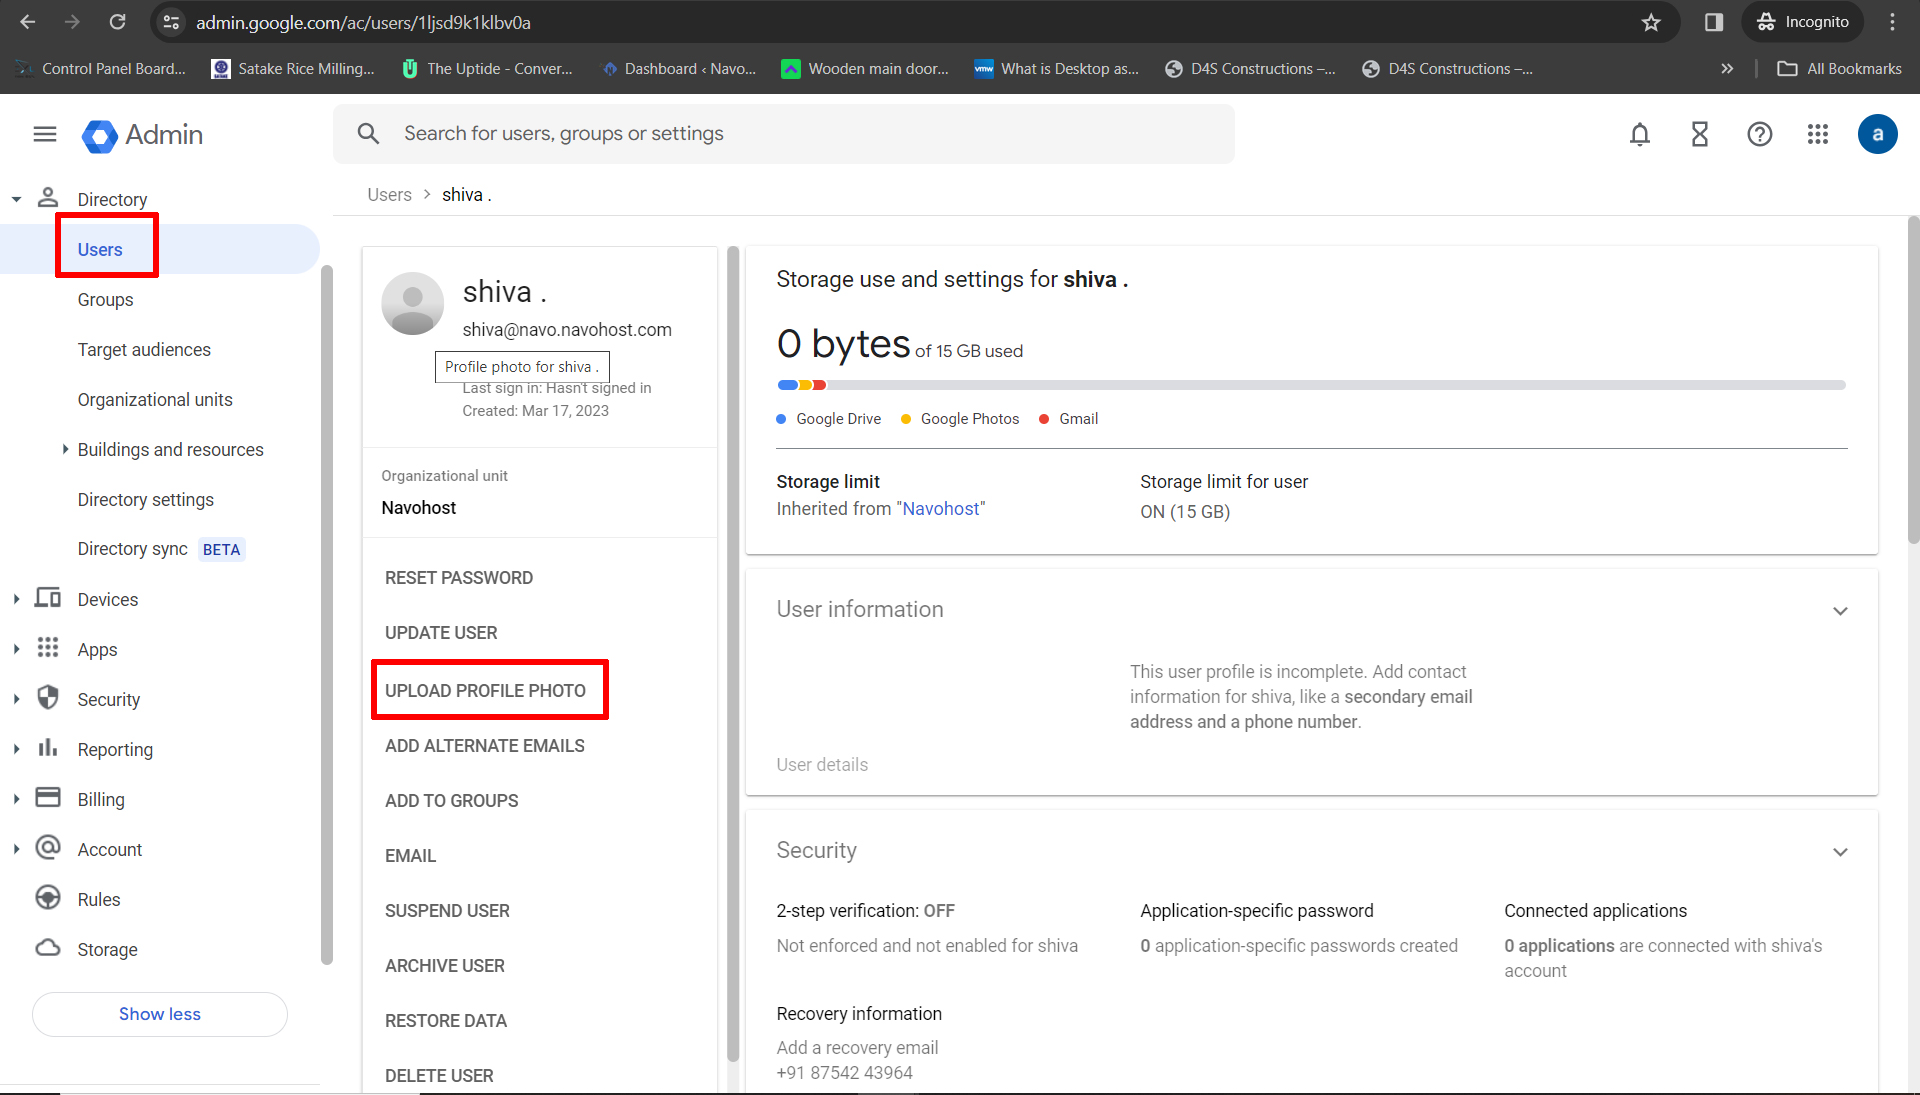Click shiva's profile photo placeholder
The image size is (1920, 1095).
click(x=412, y=303)
